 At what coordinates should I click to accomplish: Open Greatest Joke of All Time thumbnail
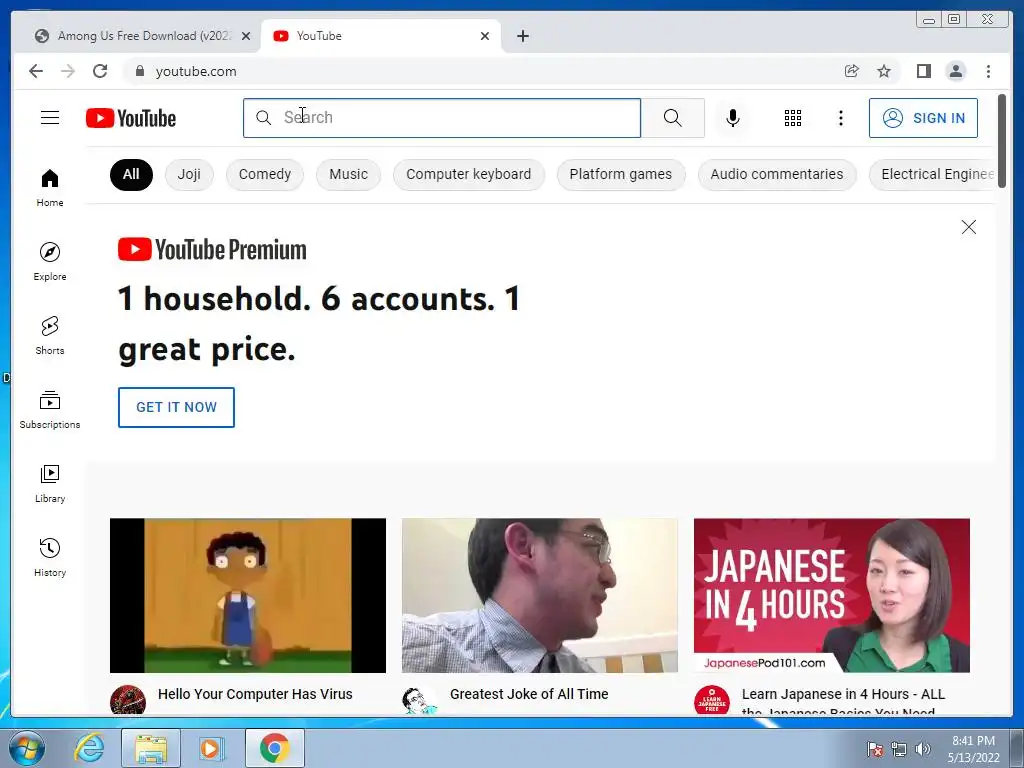click(x=539, y=595)
